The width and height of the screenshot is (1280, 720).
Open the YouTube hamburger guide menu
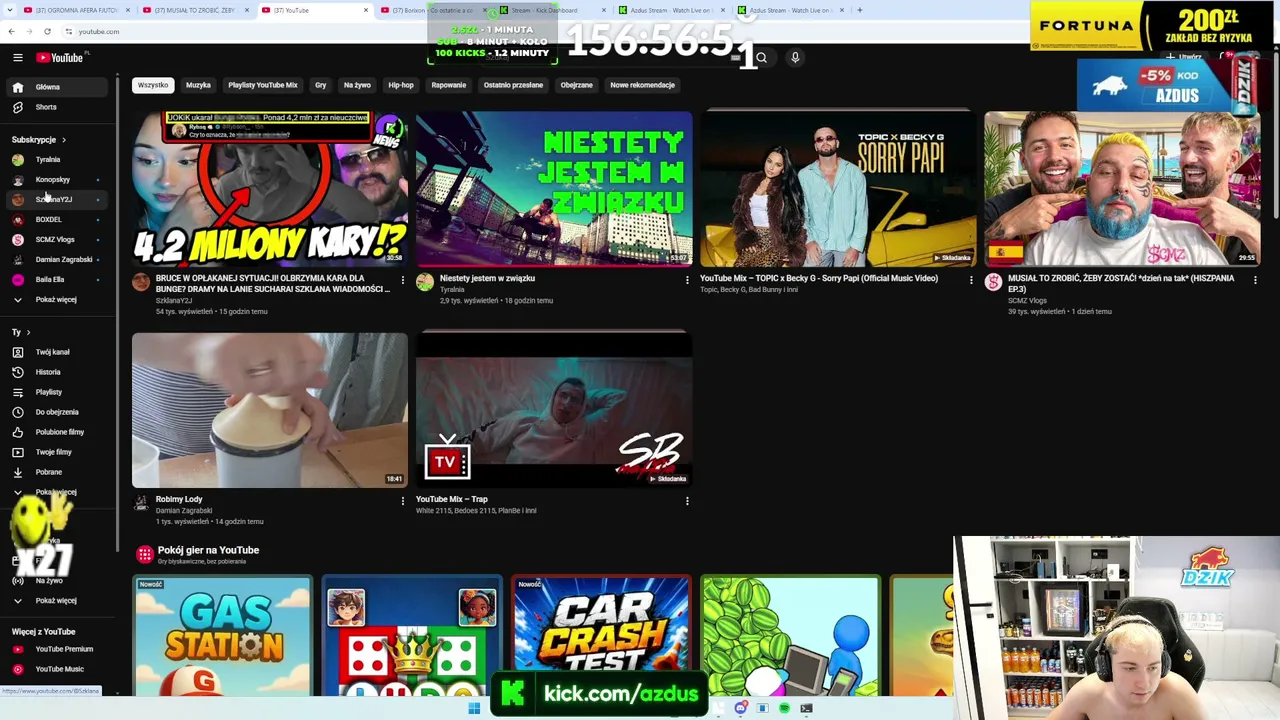click(x=17, y=58)
